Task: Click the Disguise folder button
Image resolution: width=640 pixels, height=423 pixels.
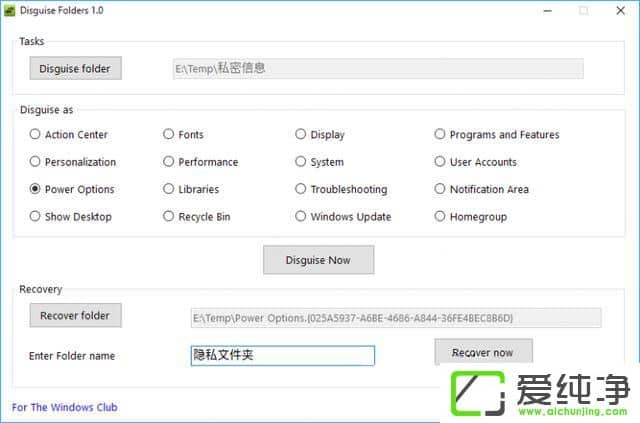Action: point(76,68)
